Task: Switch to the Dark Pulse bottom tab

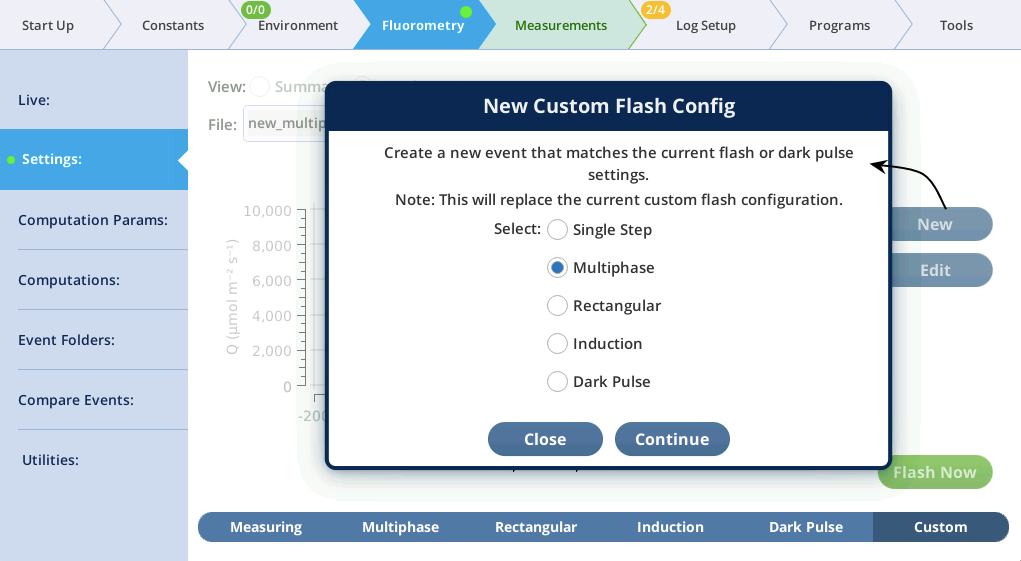Action: click(x=805, y=527)
